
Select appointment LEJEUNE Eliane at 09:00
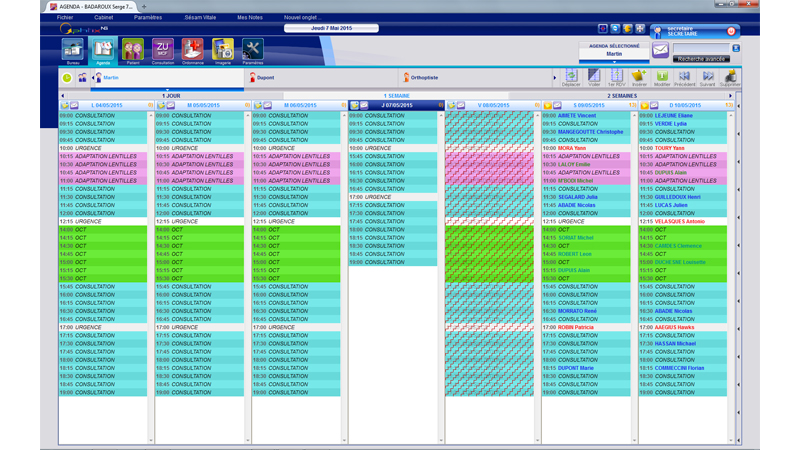click(x=683, y=116)
